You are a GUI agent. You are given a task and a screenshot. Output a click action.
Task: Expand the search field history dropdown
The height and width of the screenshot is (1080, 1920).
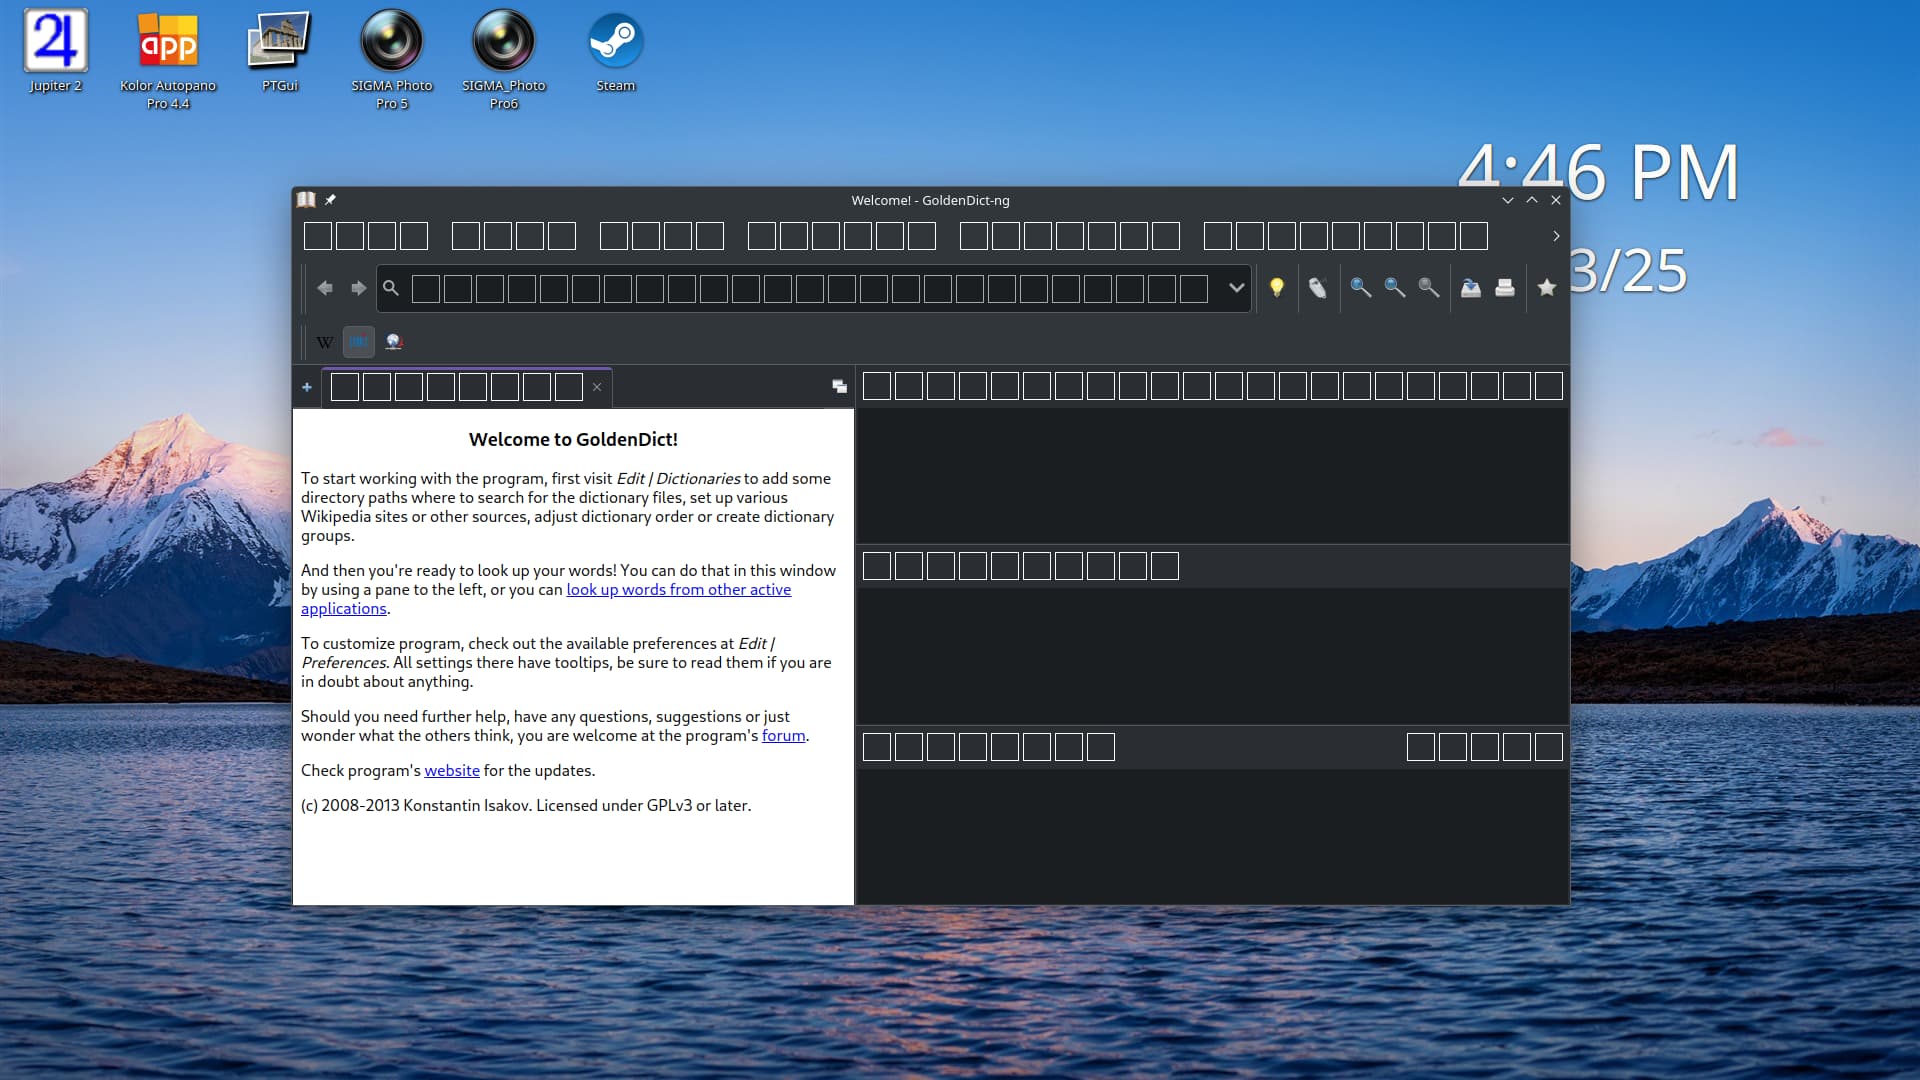1236,288
